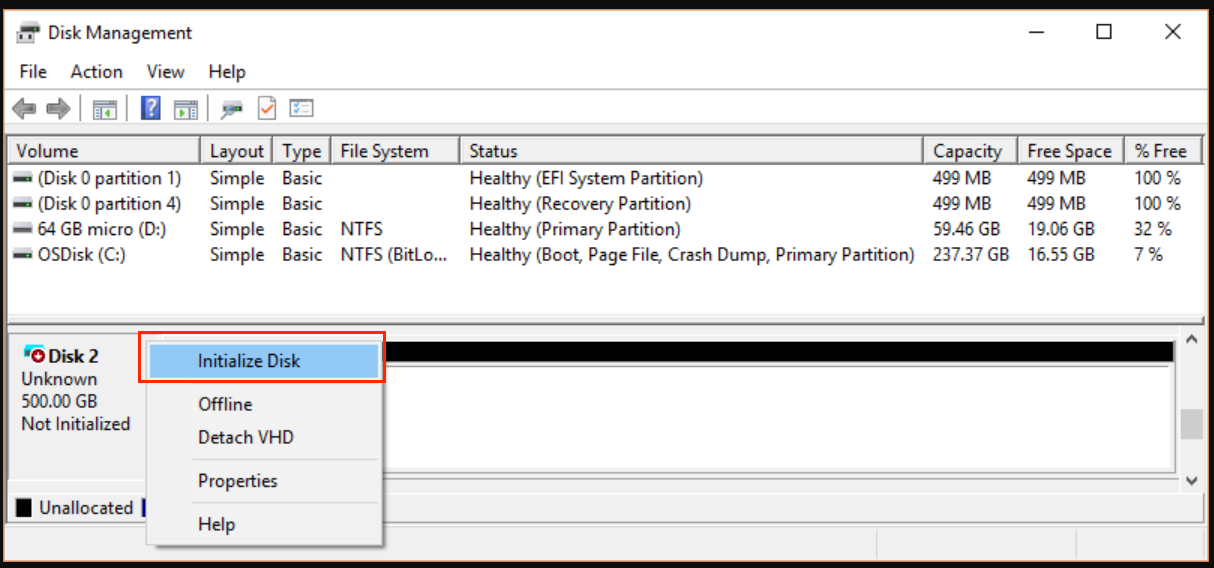
Task: Click the Disk 2 not-initialized disk icon
Action: pyautogui.click(x=34, y=354)
